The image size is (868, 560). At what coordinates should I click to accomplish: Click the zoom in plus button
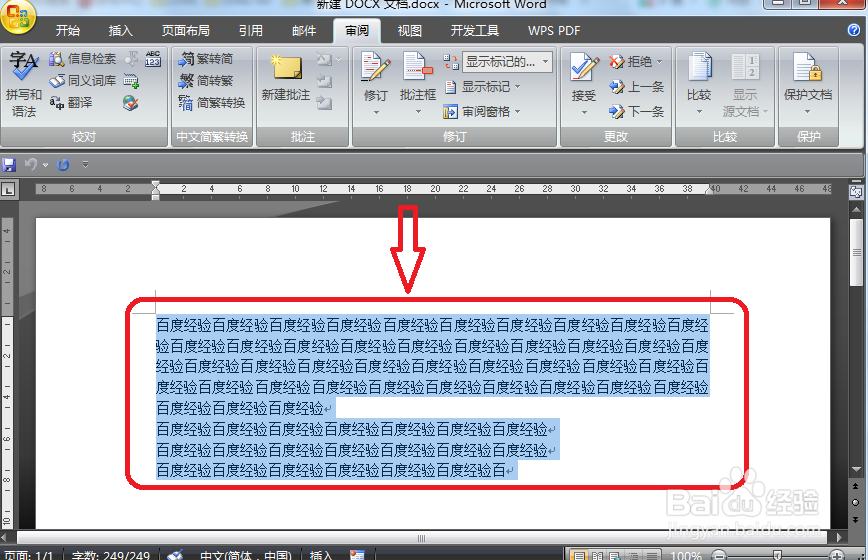tap(837, 555)
